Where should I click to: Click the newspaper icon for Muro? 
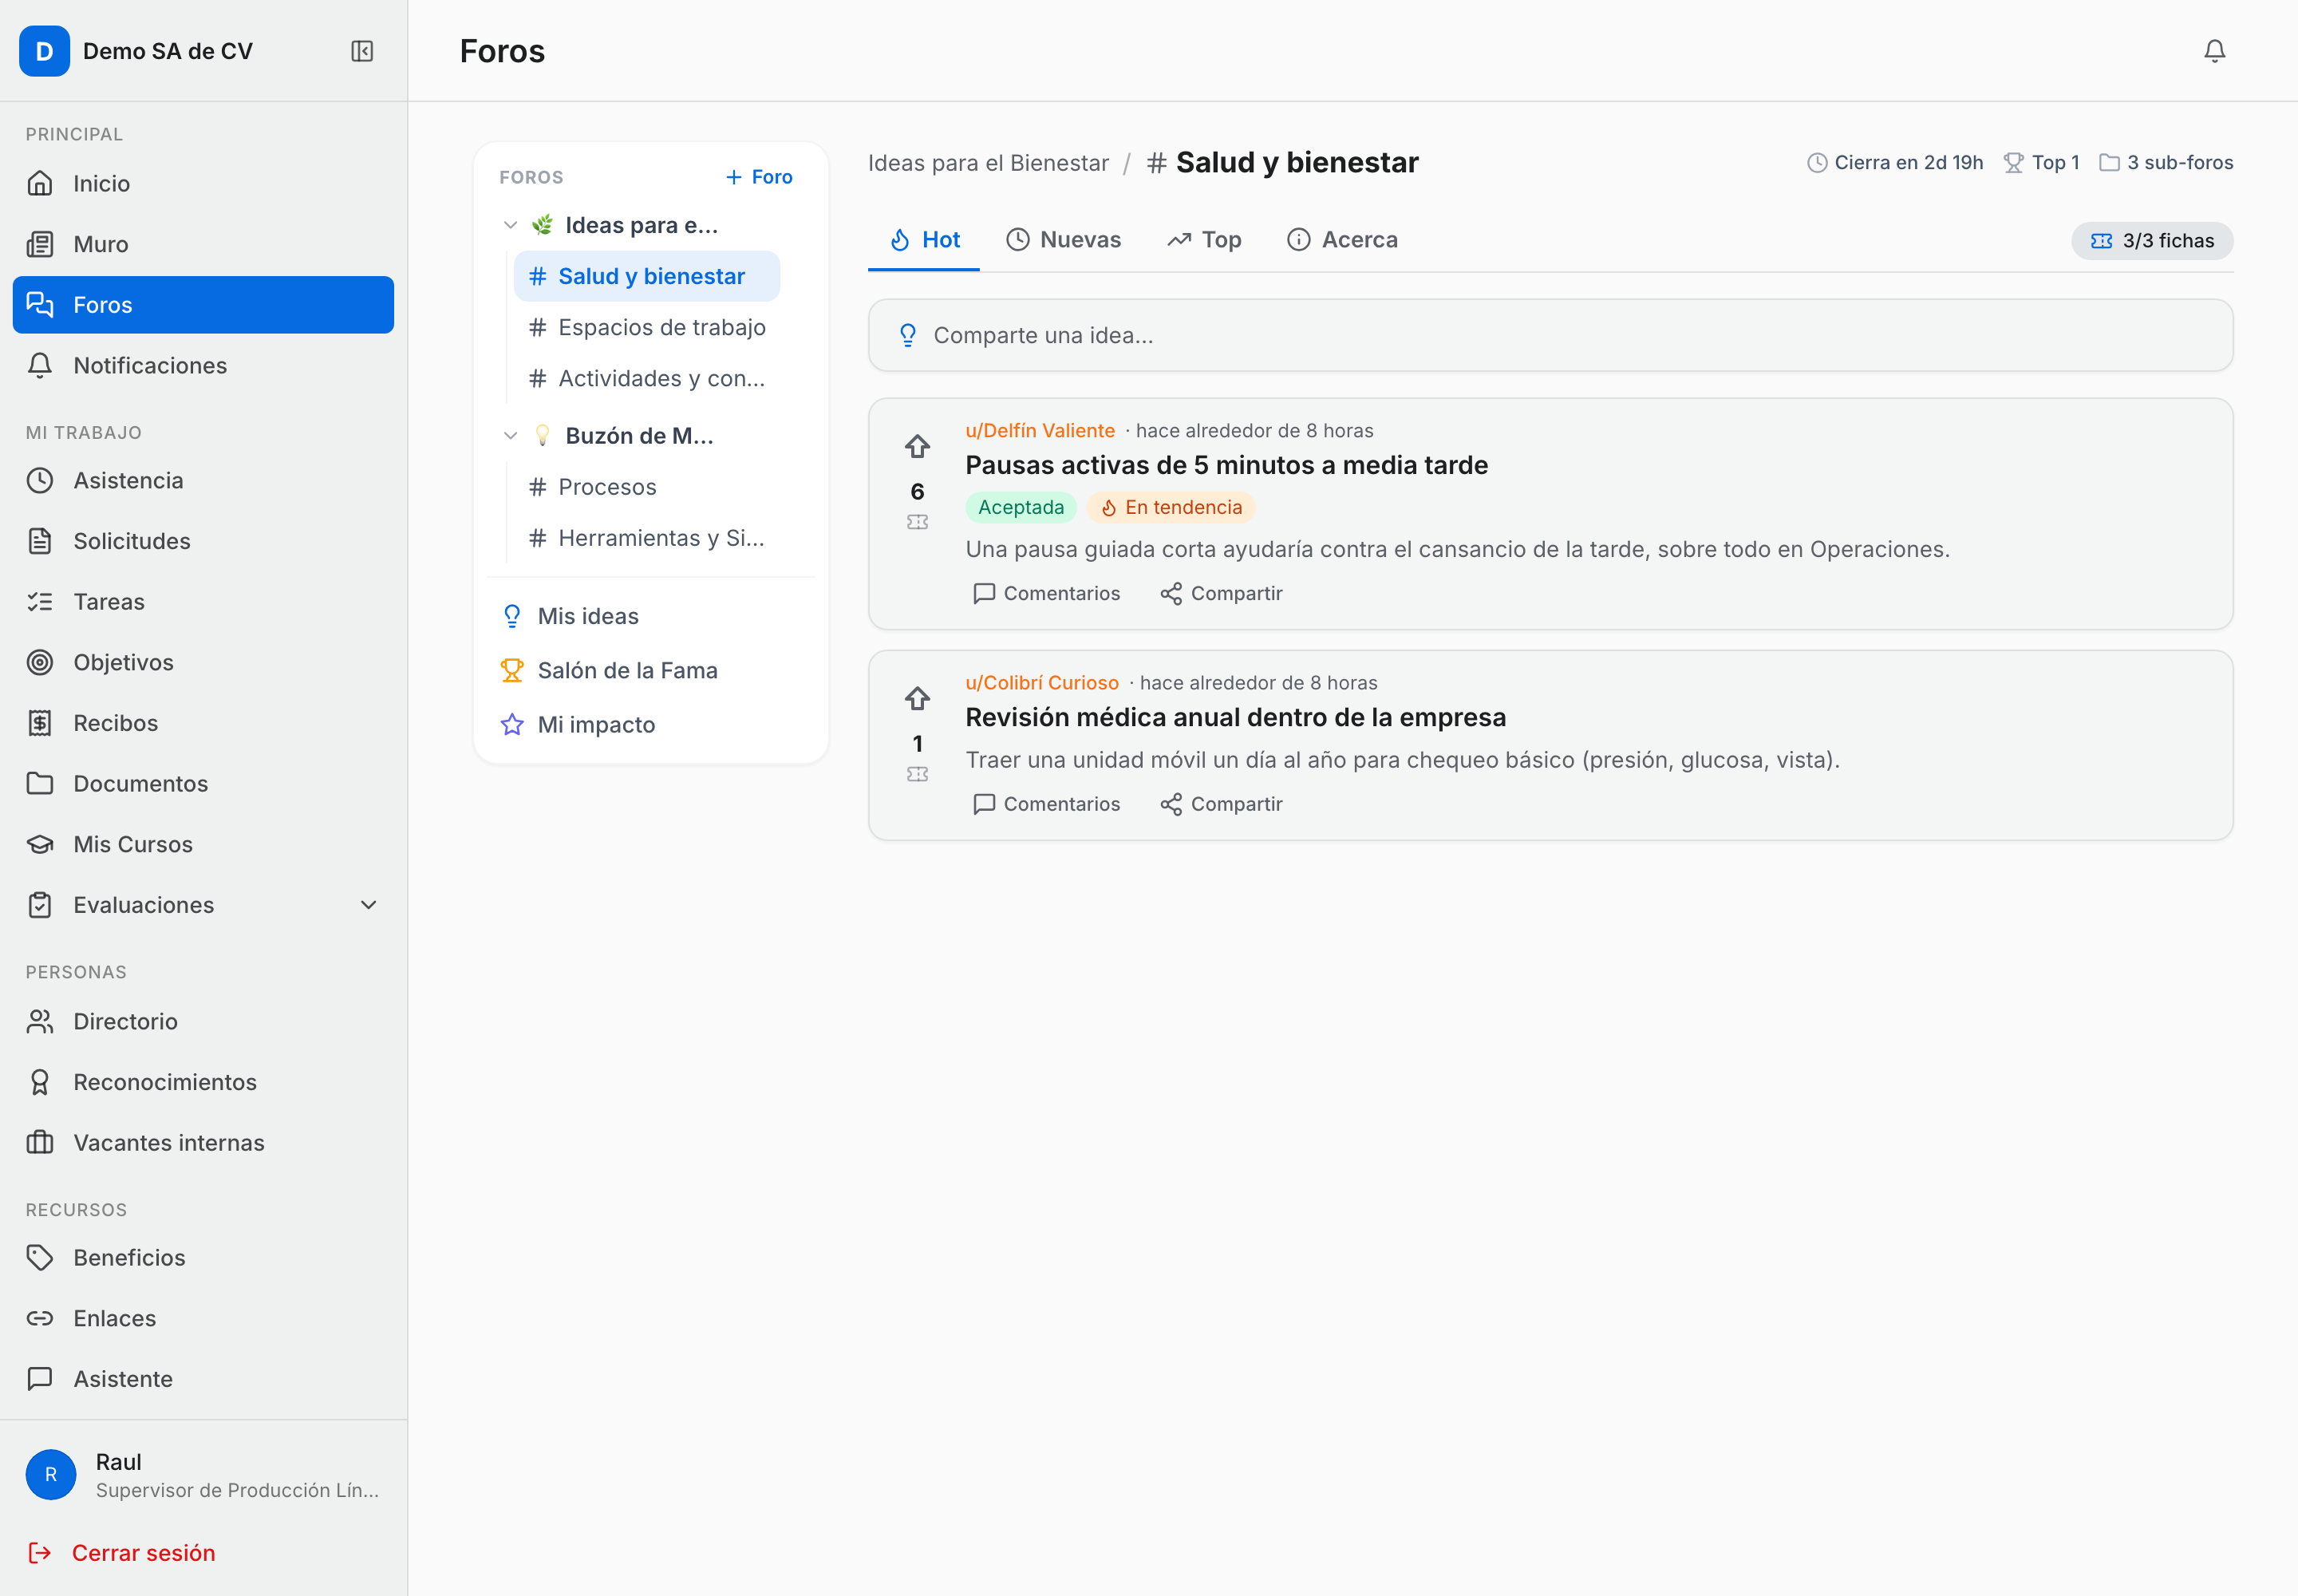(x=40, y=244)
